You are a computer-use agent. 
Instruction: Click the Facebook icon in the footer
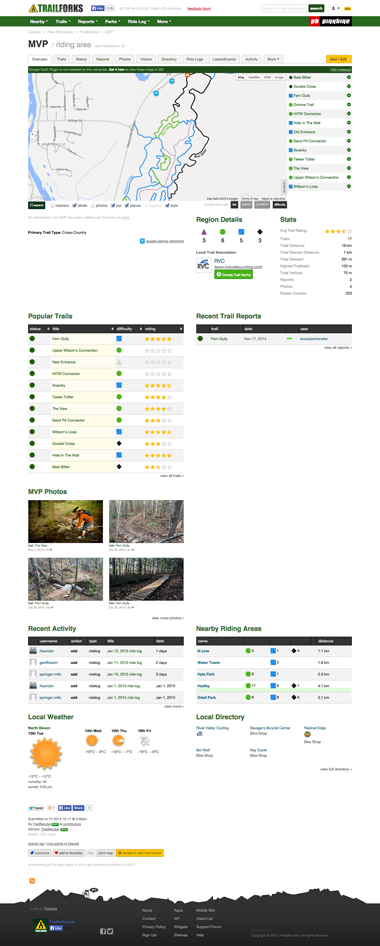click(x=103, y=931)
